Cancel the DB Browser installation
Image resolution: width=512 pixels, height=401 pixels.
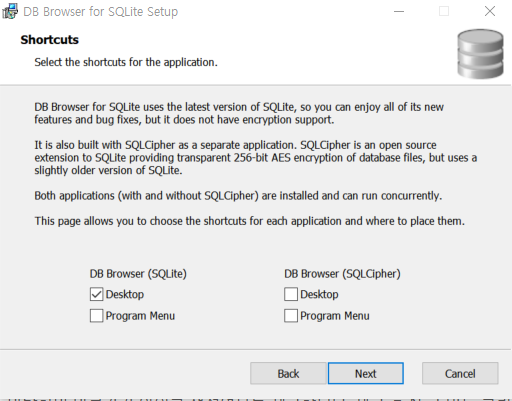click(x=460, y=373)
